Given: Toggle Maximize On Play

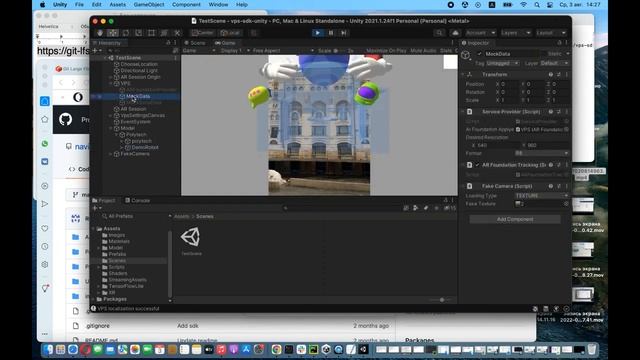Looking at the screenshot, I should tap(386, 51).
